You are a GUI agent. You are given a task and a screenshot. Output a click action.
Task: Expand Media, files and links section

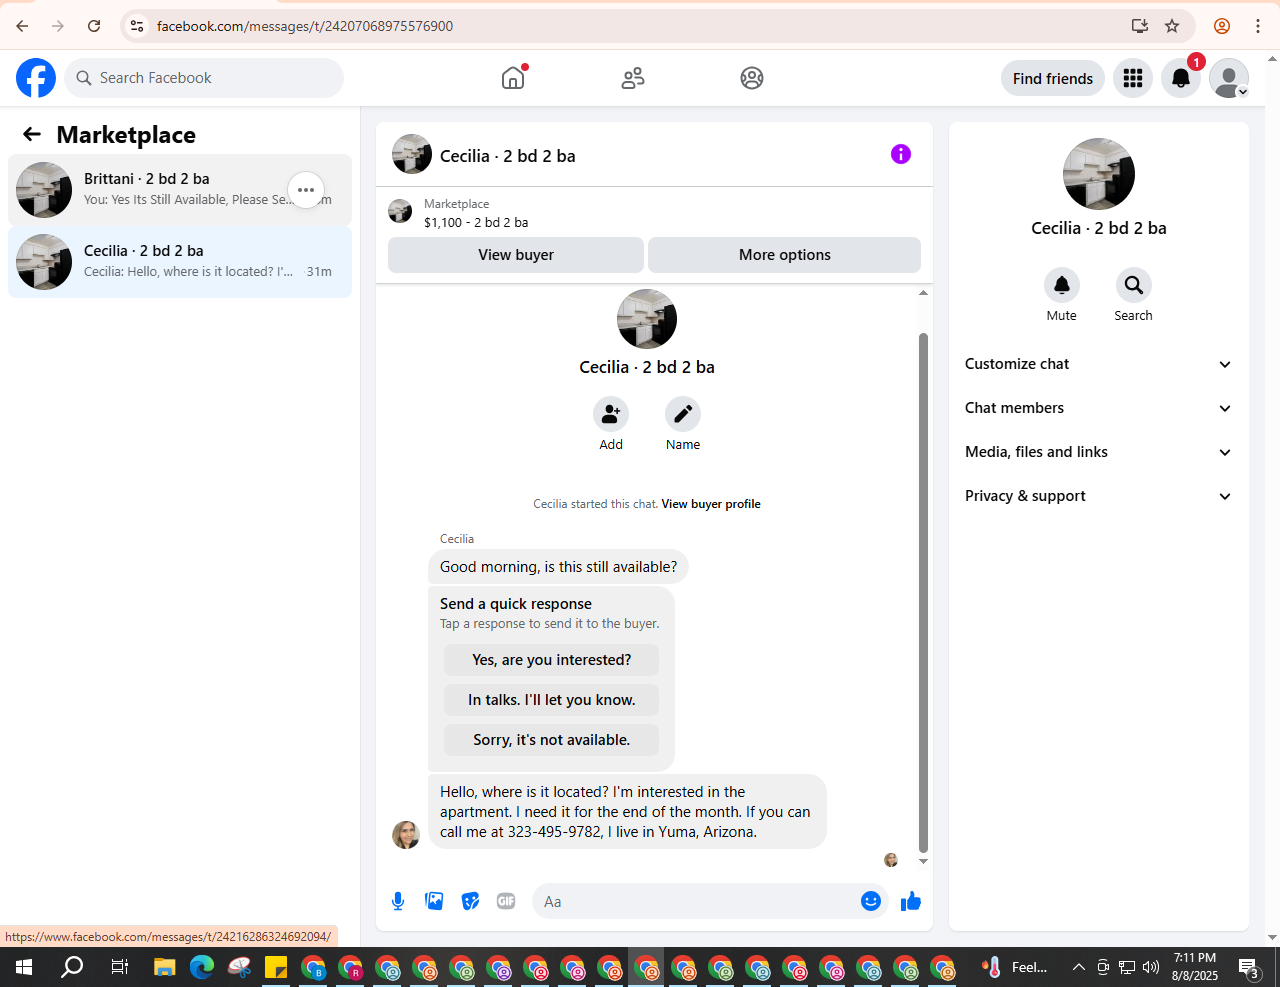click(1099, 452)
